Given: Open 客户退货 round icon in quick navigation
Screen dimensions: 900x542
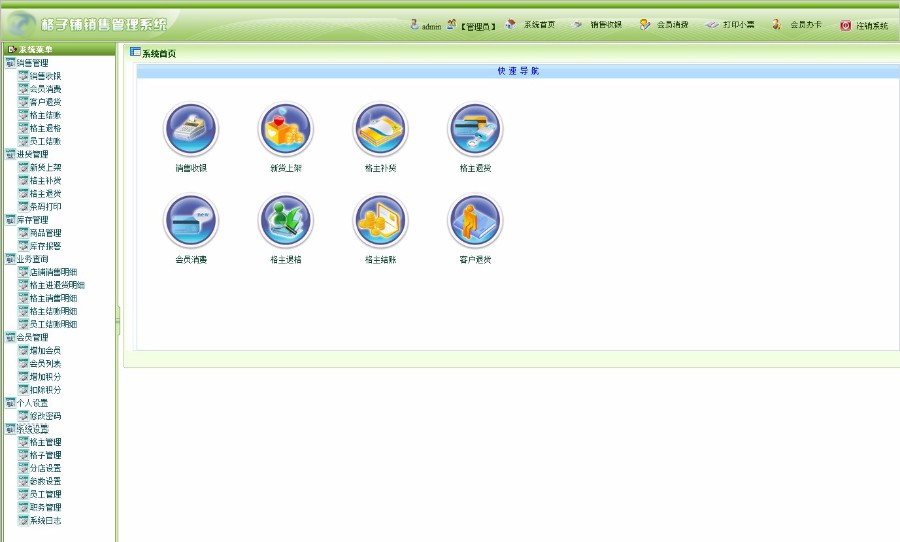Looking at the screenshot, I should [x=475, y=220].
